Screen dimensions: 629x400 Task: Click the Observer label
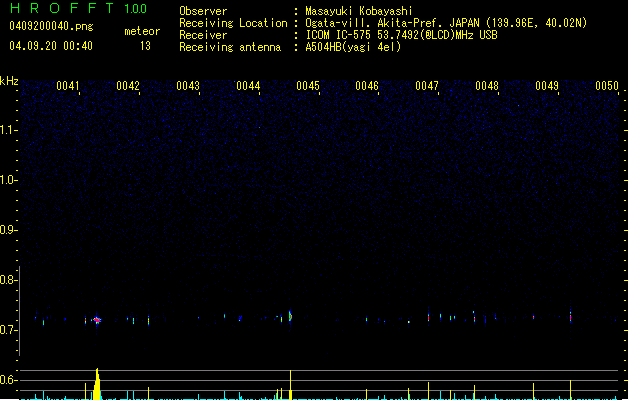203,11
